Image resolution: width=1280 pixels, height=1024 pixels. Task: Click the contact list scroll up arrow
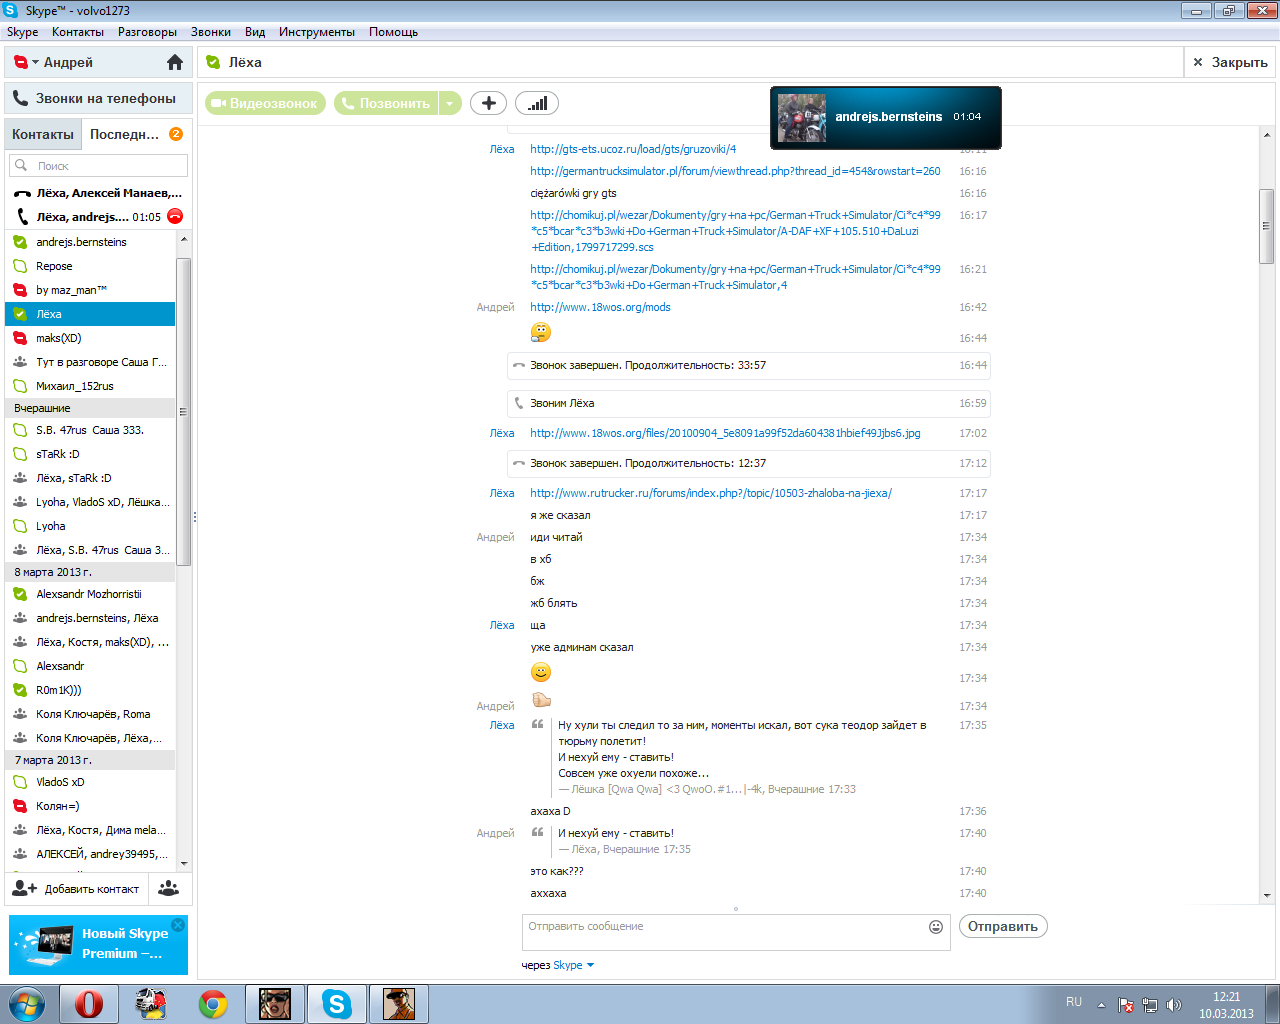coord(183,240)
